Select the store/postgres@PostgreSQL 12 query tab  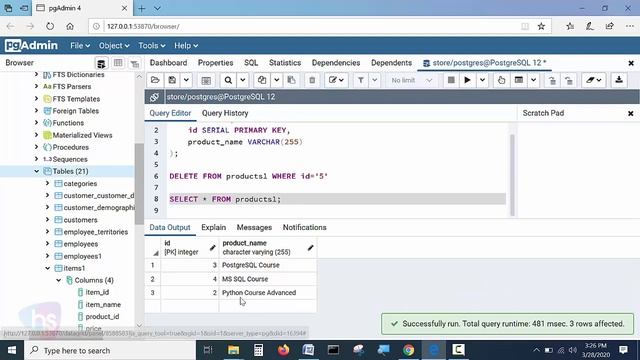coord(484,63)
